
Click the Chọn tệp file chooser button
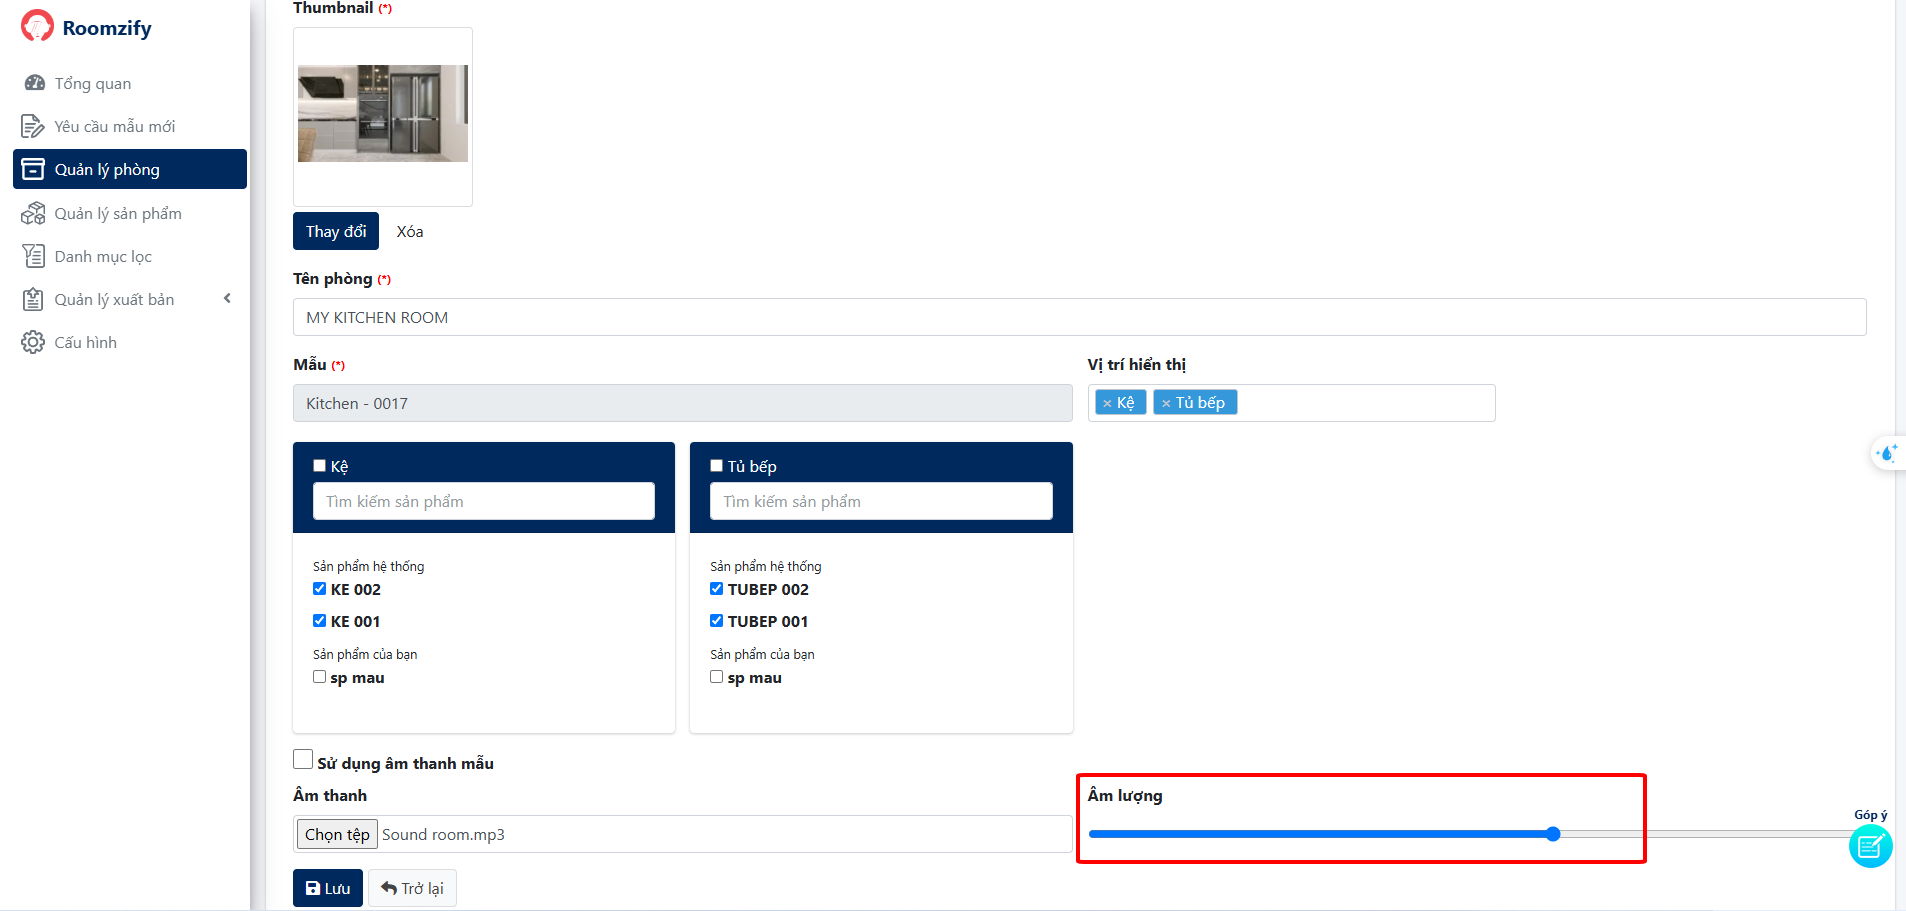click(x=337, y=834)
